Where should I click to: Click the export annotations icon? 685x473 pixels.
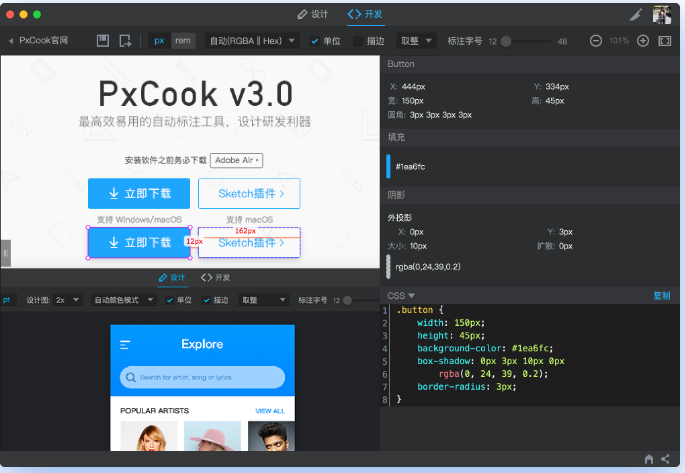pyautogui.click(x=125, y=41)
